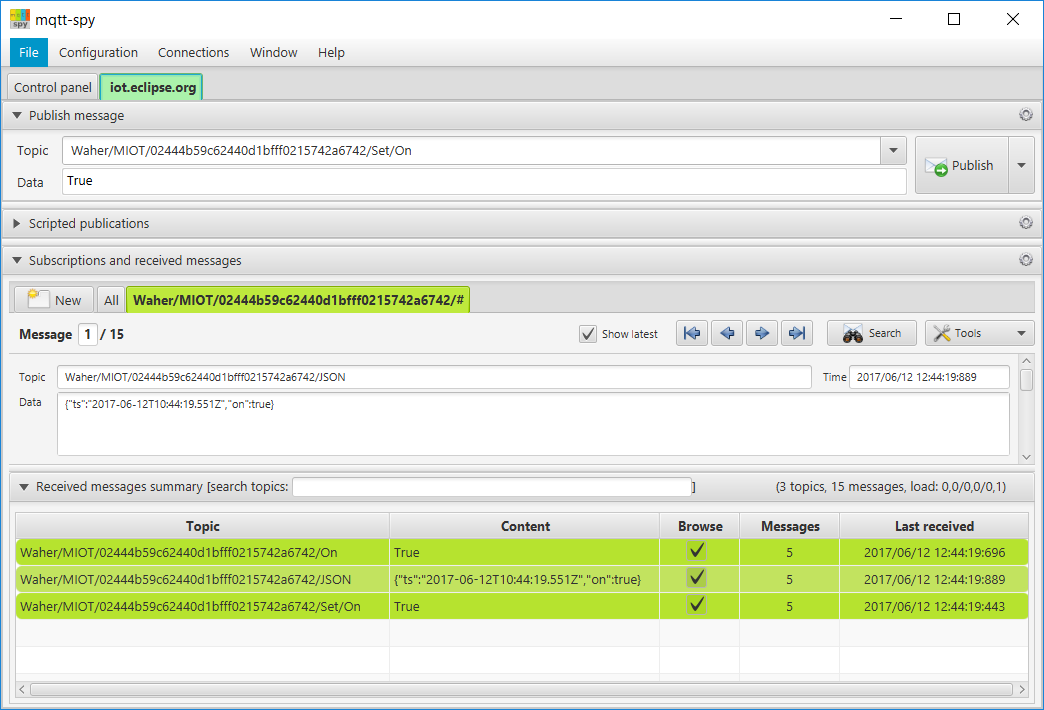Click the publish Topic input field
The height and width of the screenshot is (710, 1044).
(471, 151)
